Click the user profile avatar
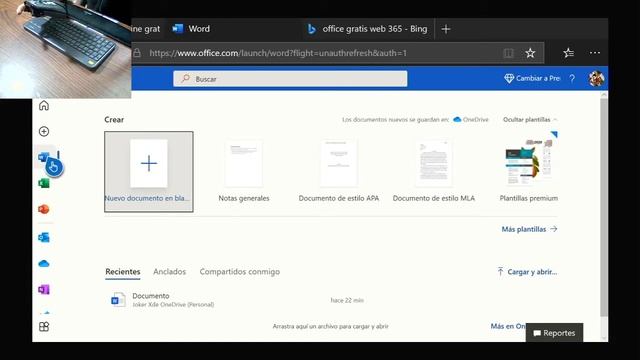The image size is (640, 360). (x=596, y=78)
